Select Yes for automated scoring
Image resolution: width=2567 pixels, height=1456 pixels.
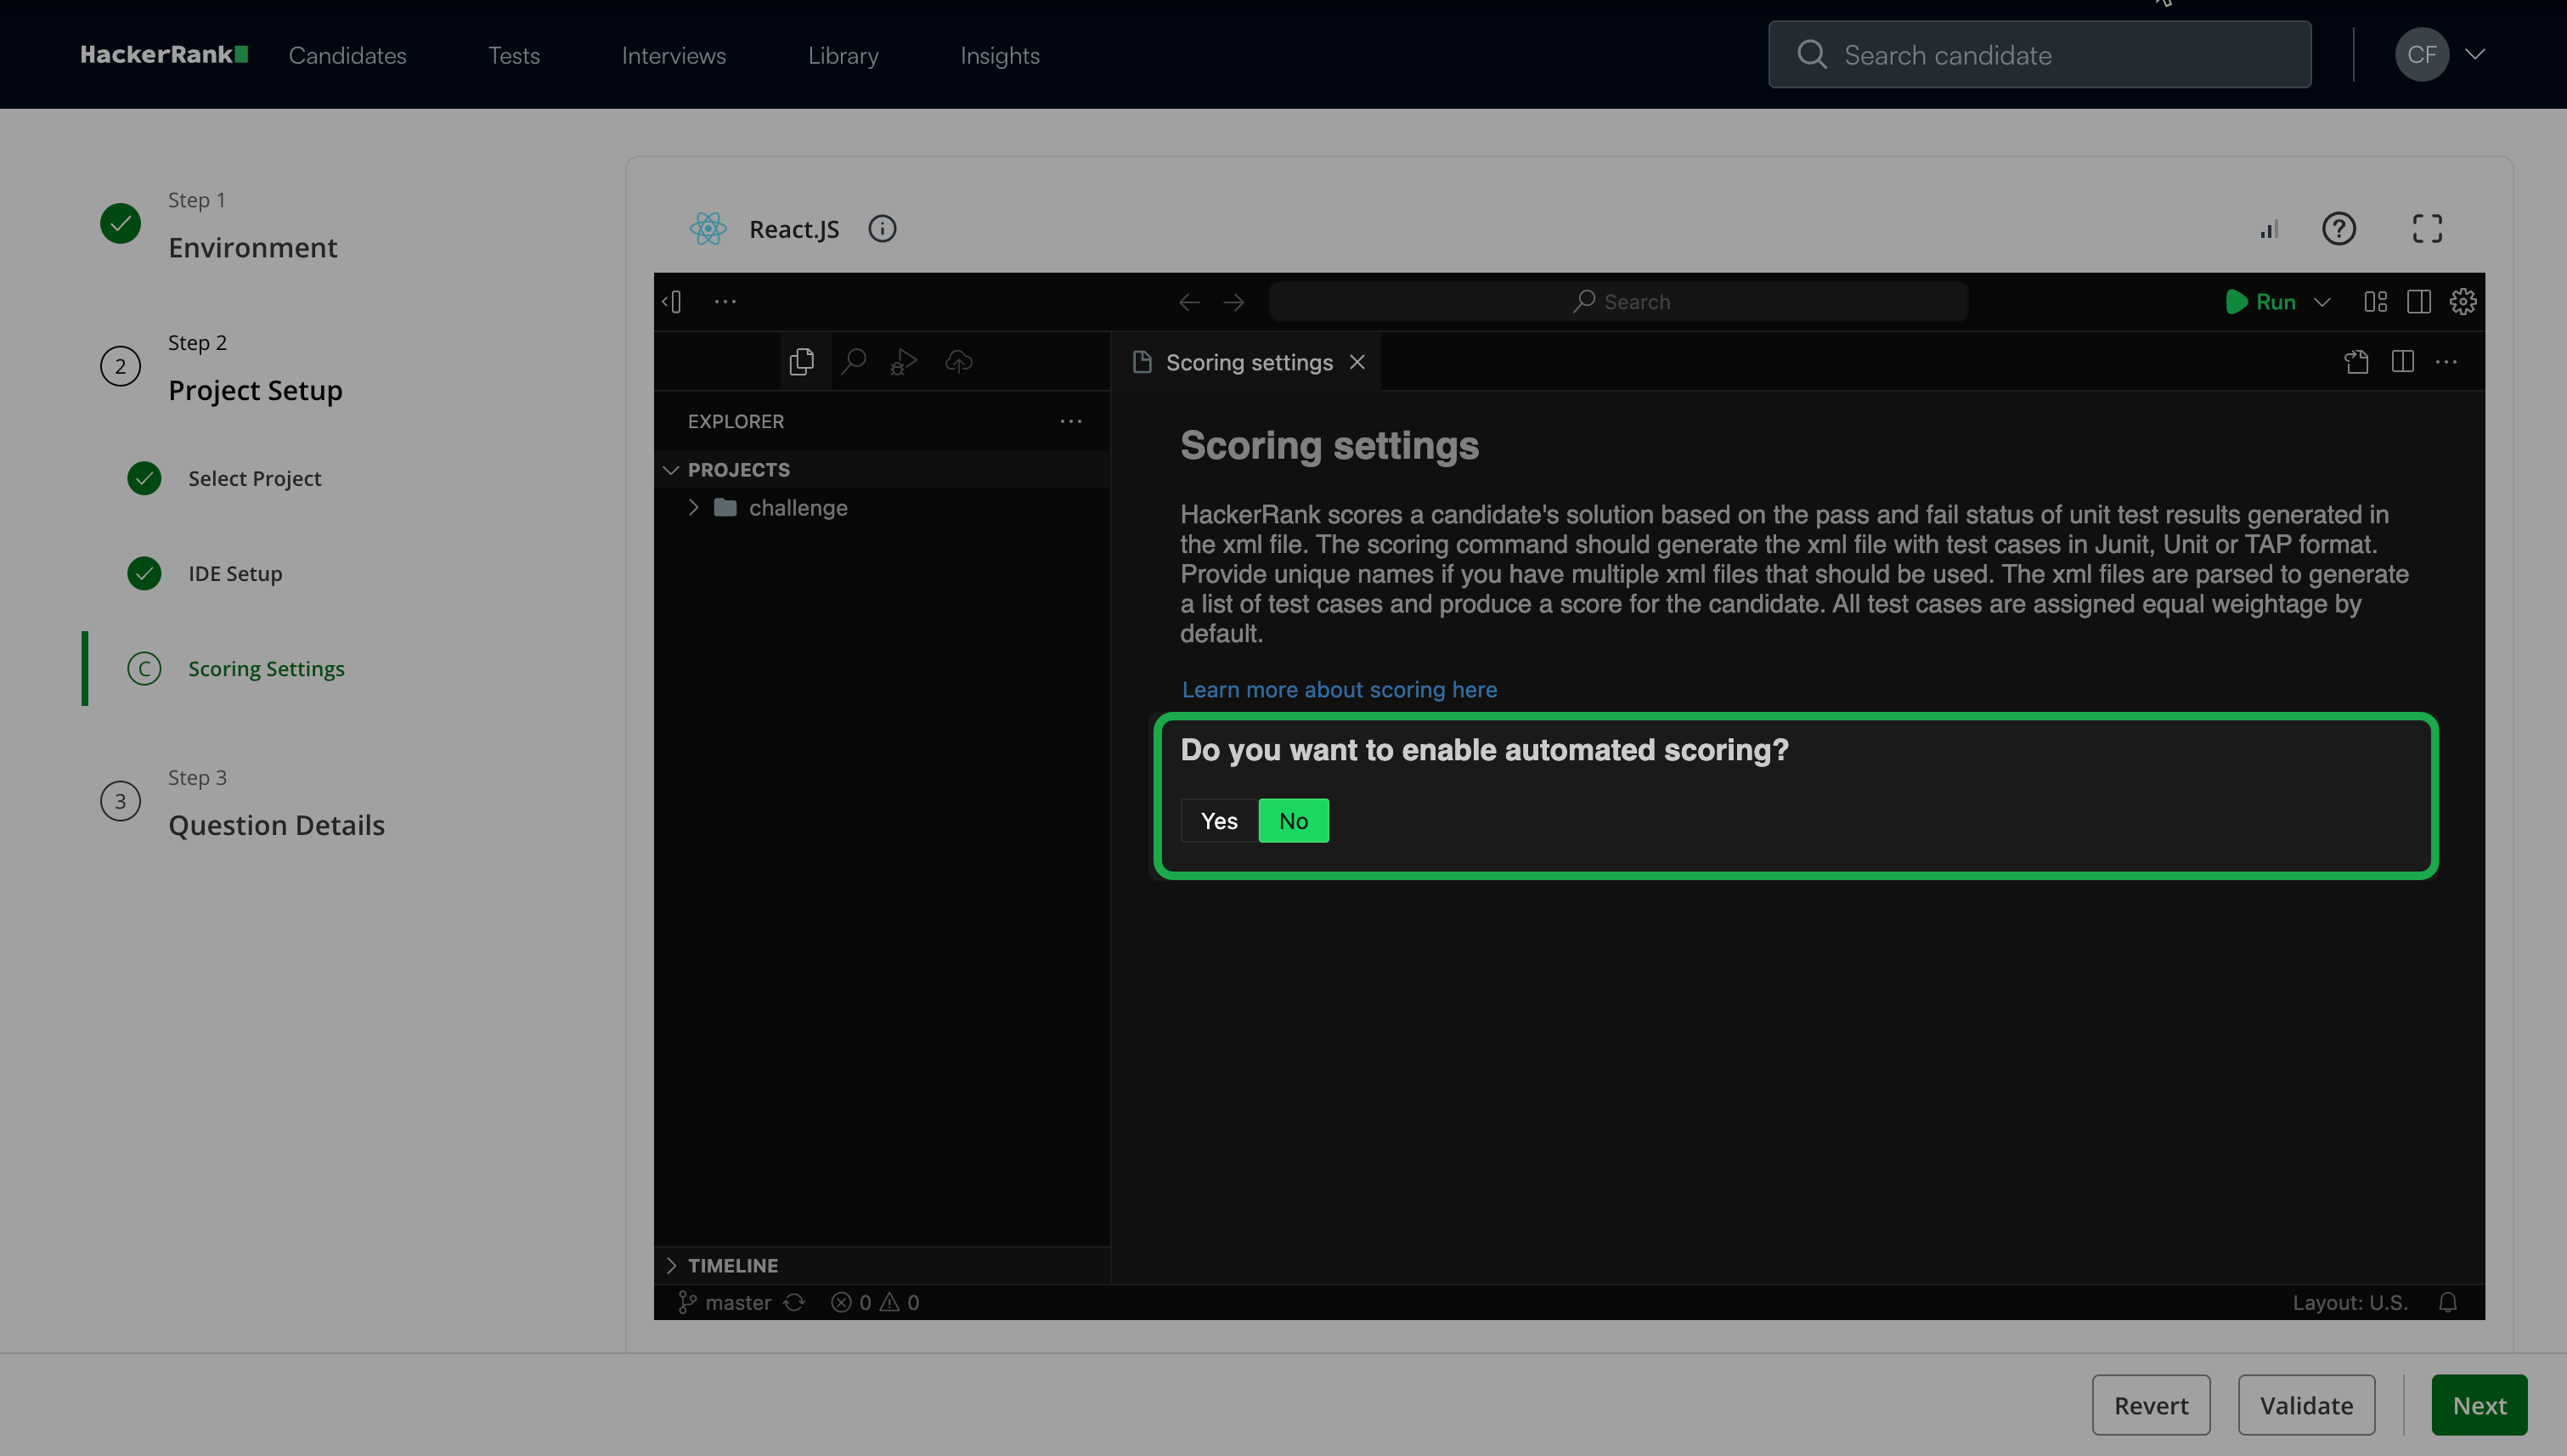coord(1219,821)
